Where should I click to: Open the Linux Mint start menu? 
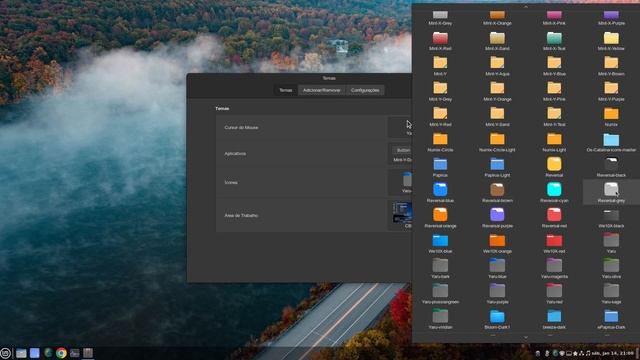[x=6, y=353]
